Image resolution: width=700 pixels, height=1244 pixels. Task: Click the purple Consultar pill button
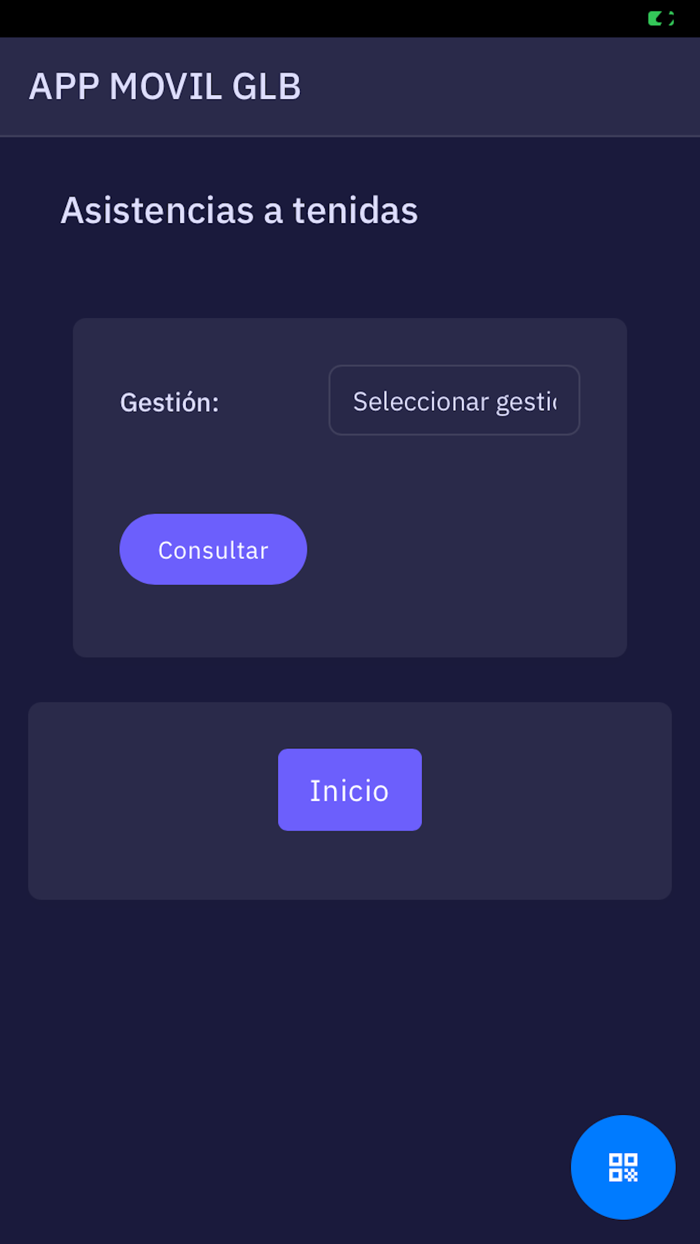pos(213,549)
